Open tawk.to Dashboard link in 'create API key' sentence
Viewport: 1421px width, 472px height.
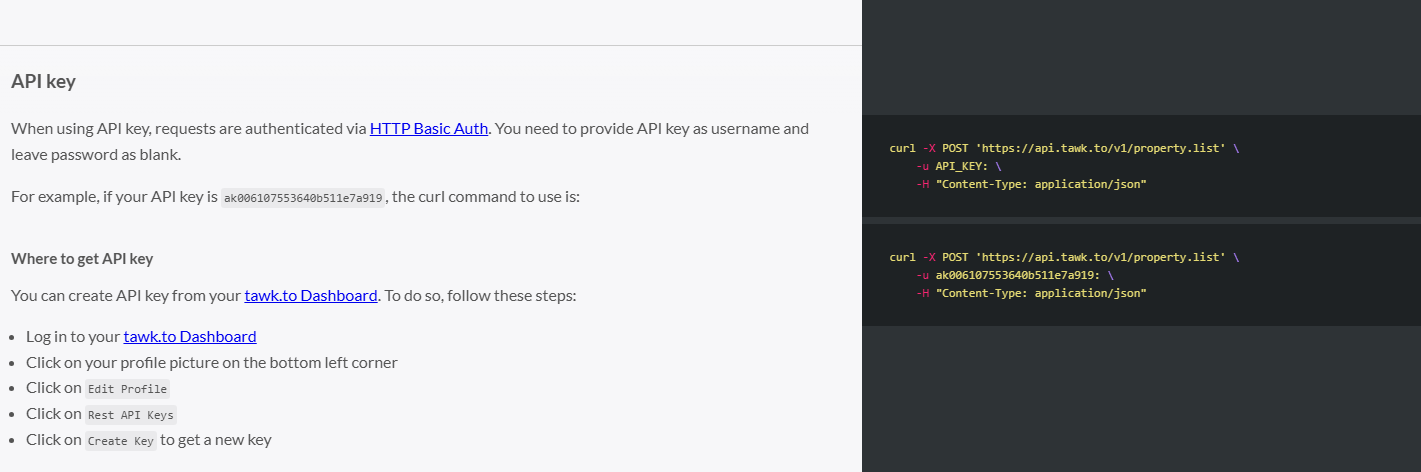(311, 296)
